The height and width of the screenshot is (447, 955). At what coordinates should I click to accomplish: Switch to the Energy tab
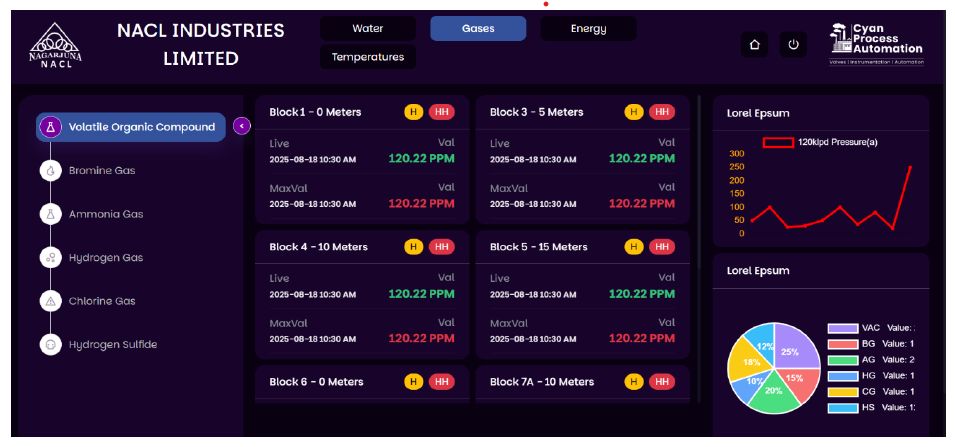click(588, 29)
